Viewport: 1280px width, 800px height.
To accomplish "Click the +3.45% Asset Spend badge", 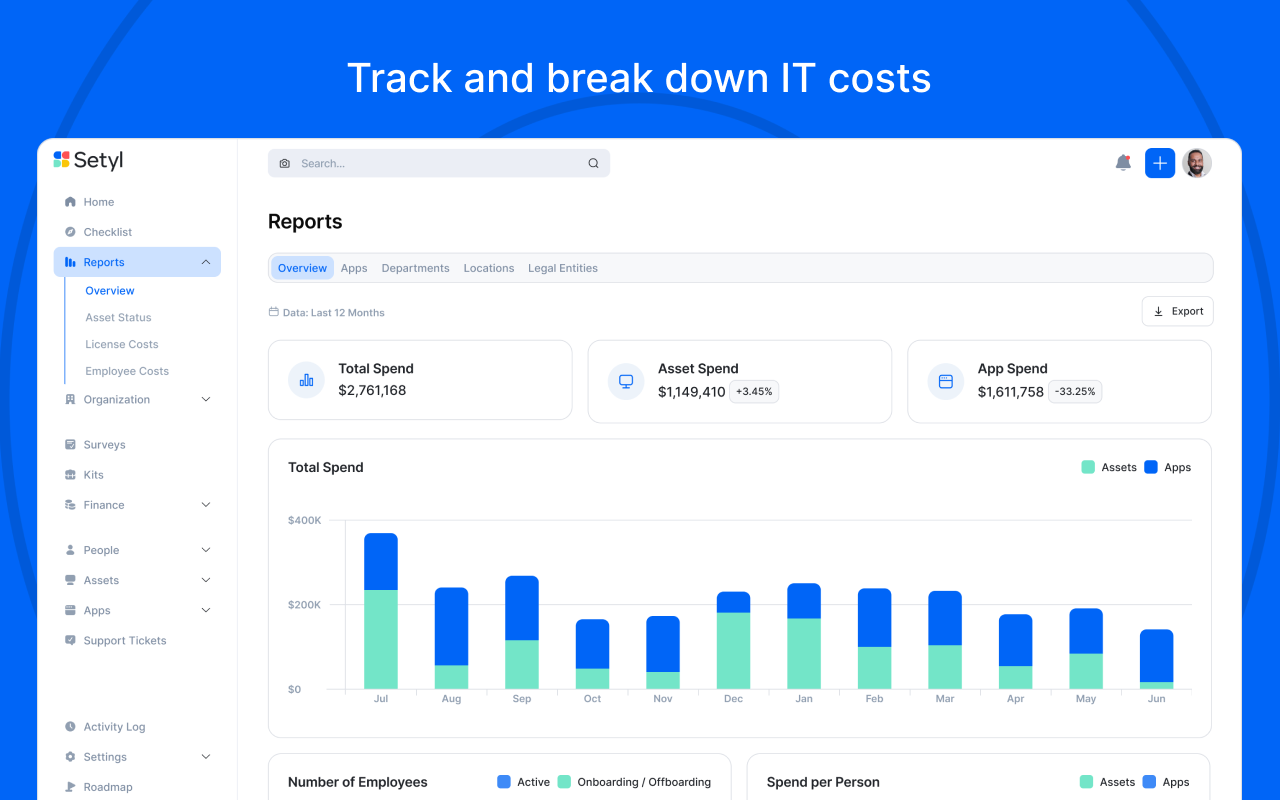I will click(x=754, y=392).
